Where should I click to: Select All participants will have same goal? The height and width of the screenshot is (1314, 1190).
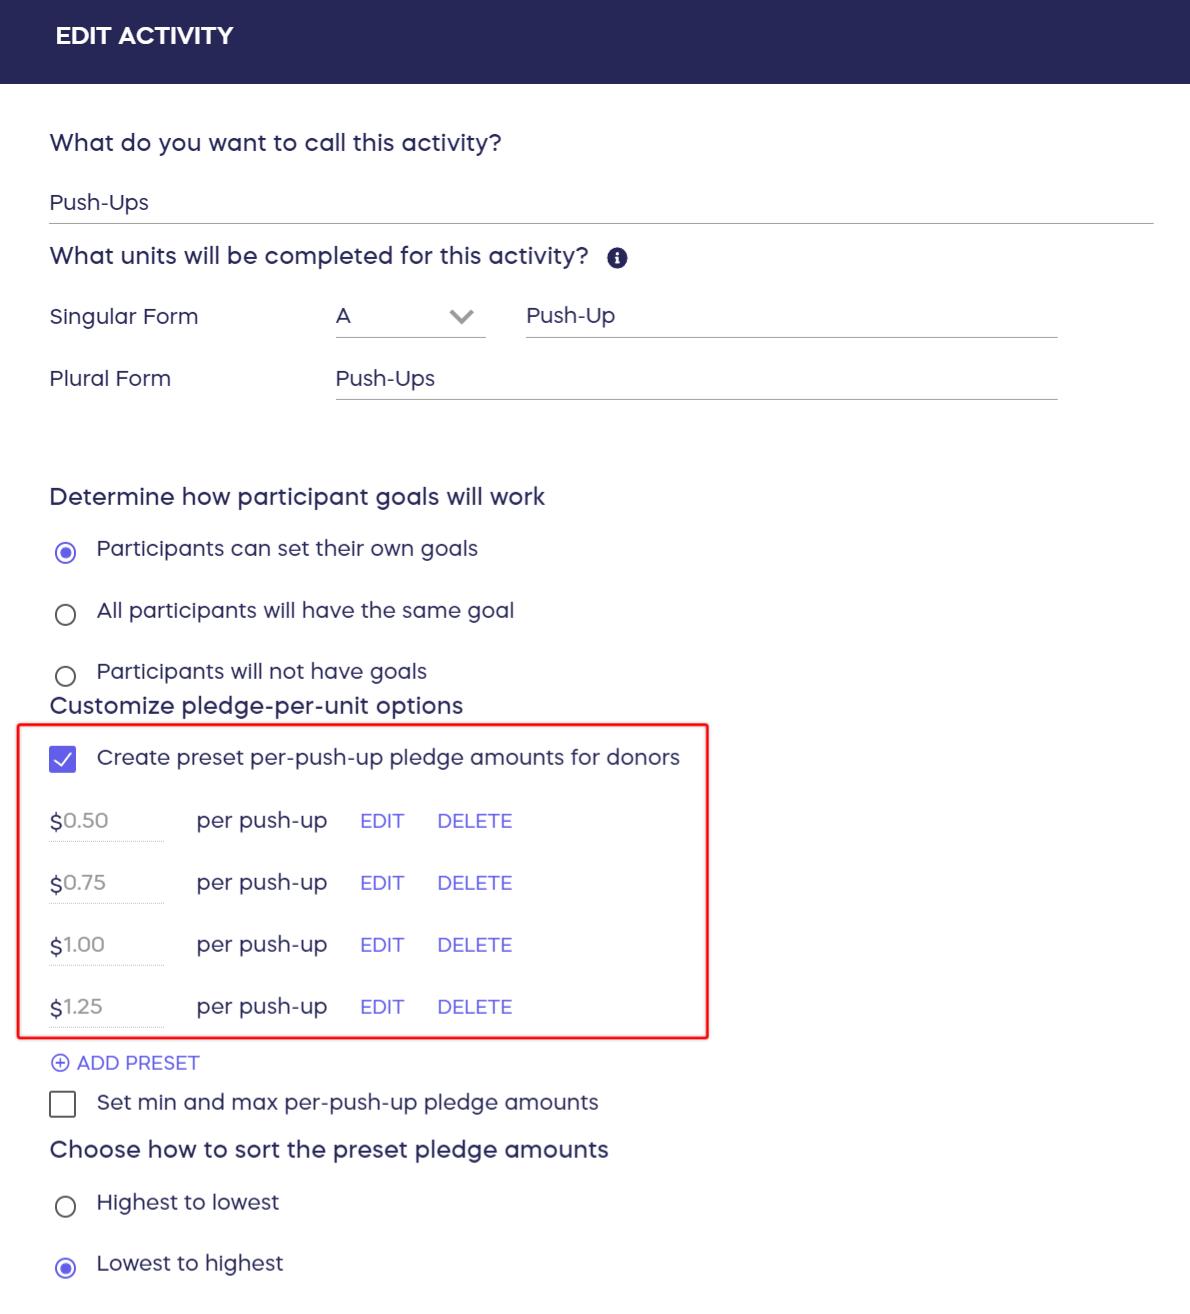[66, 614]
